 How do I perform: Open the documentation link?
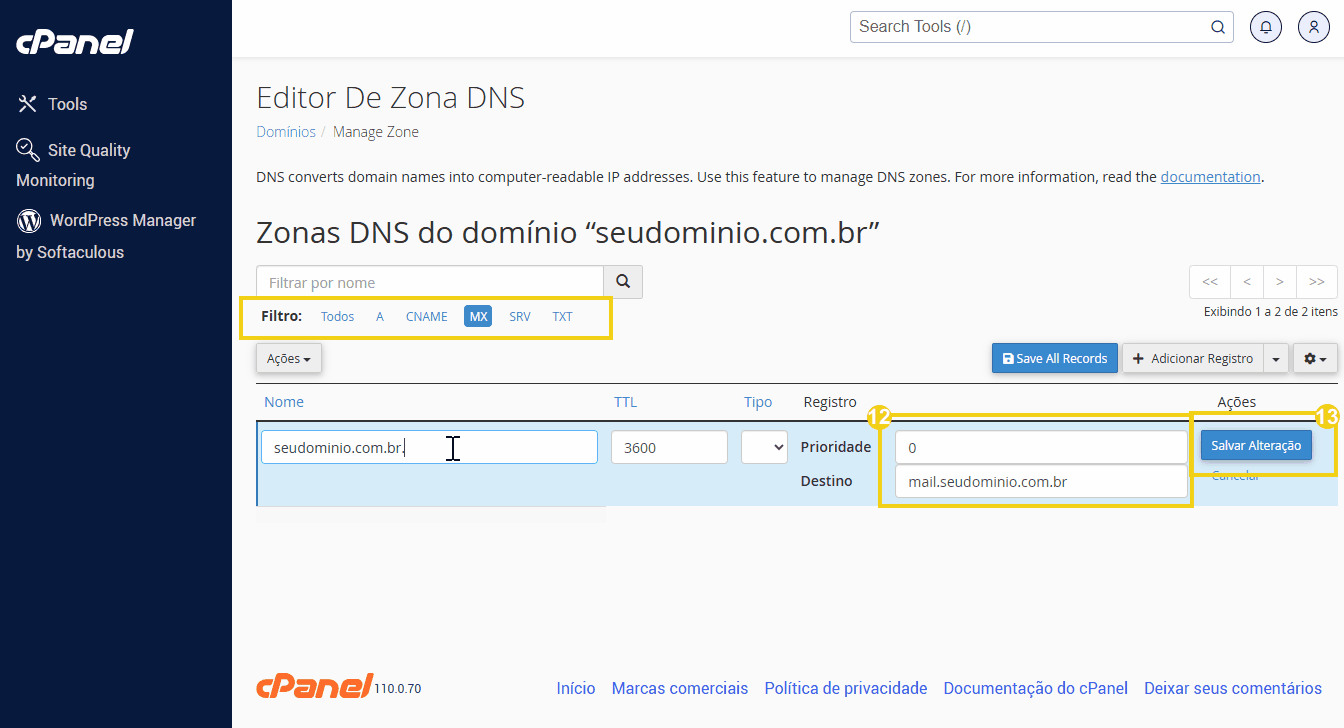[x=1210, y=177]
